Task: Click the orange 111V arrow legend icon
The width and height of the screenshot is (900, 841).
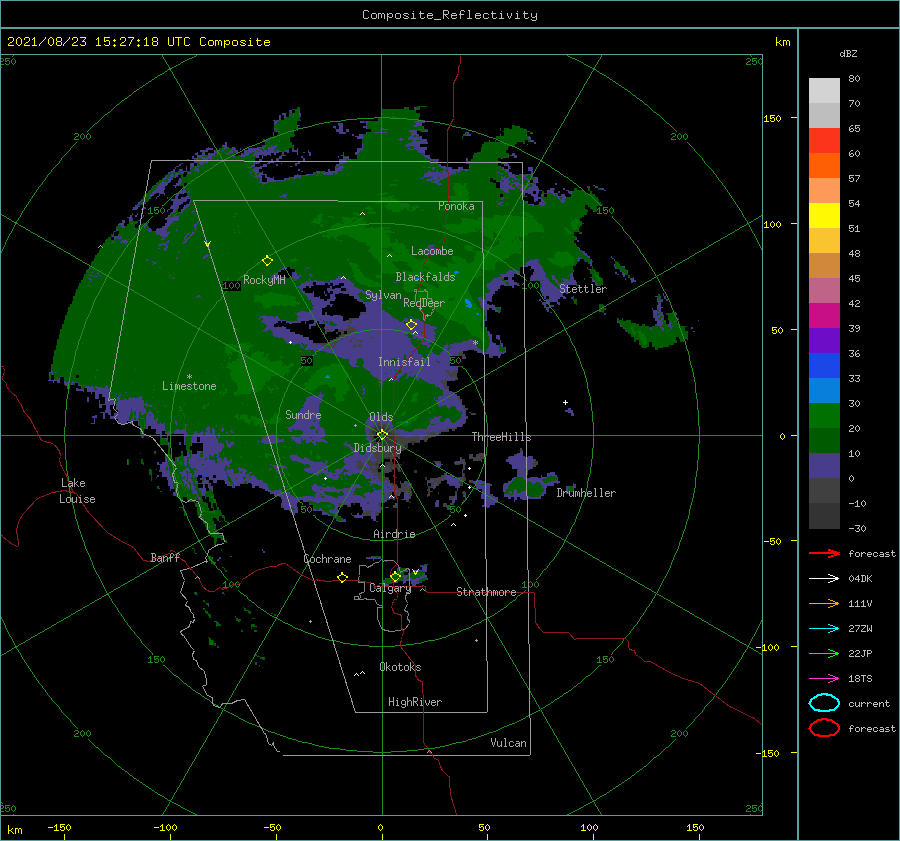Action: (x=824, y=603)
